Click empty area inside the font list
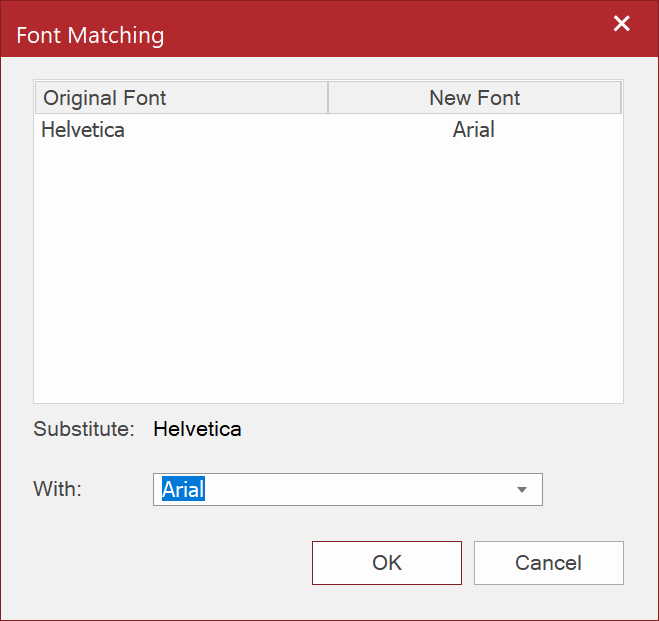This screenshot has height=621, width=659. 328,280
